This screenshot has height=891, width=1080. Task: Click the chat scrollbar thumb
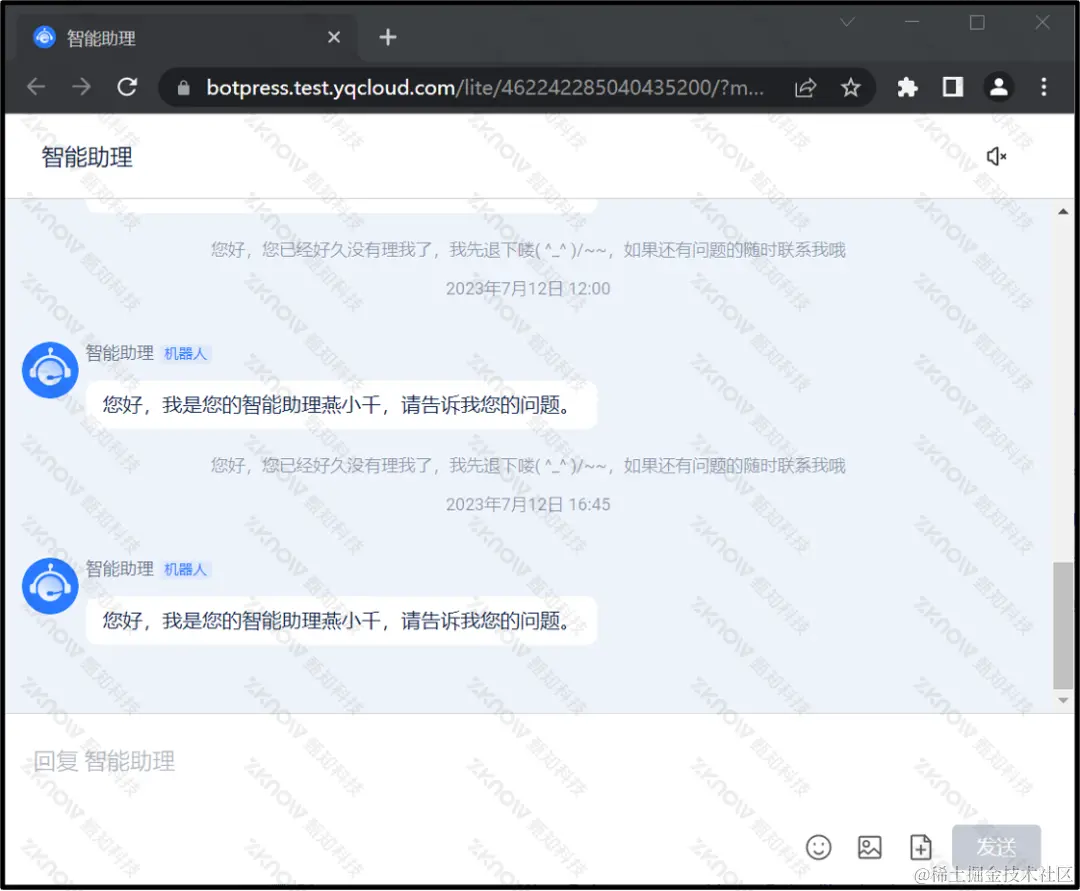pos(1063,625)
